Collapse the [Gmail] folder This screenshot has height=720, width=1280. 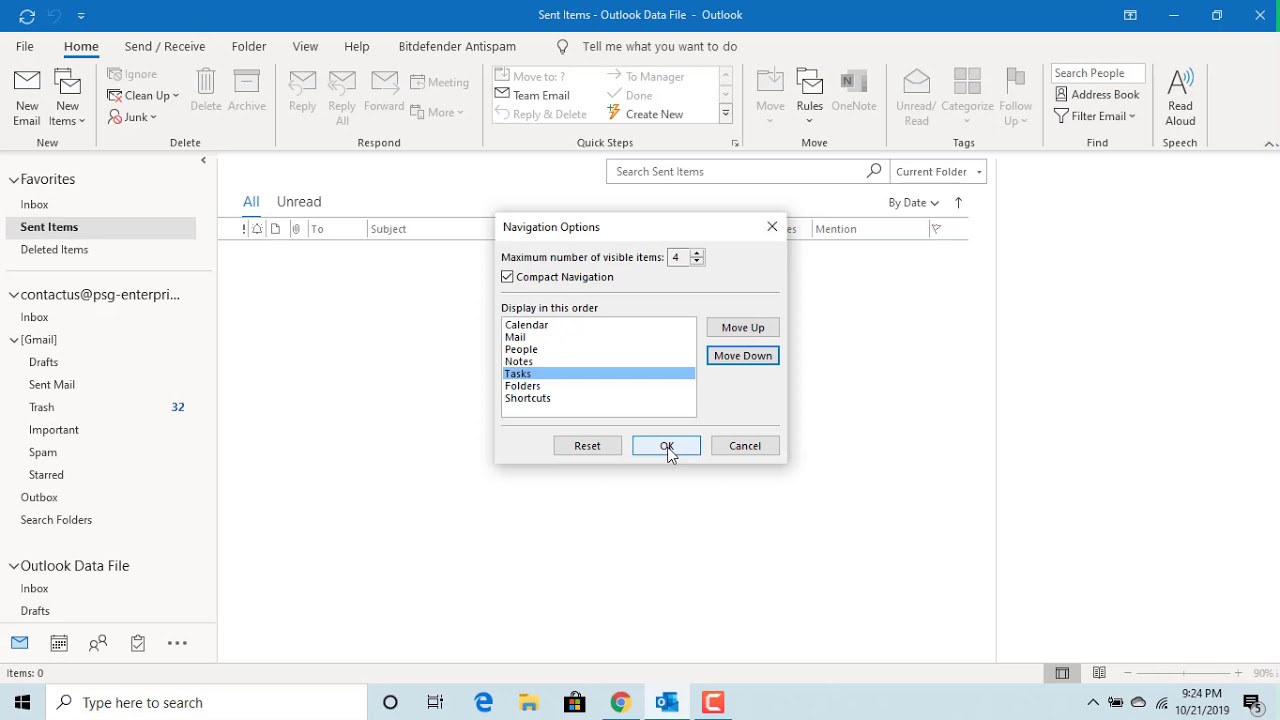(x=14, y=340)
